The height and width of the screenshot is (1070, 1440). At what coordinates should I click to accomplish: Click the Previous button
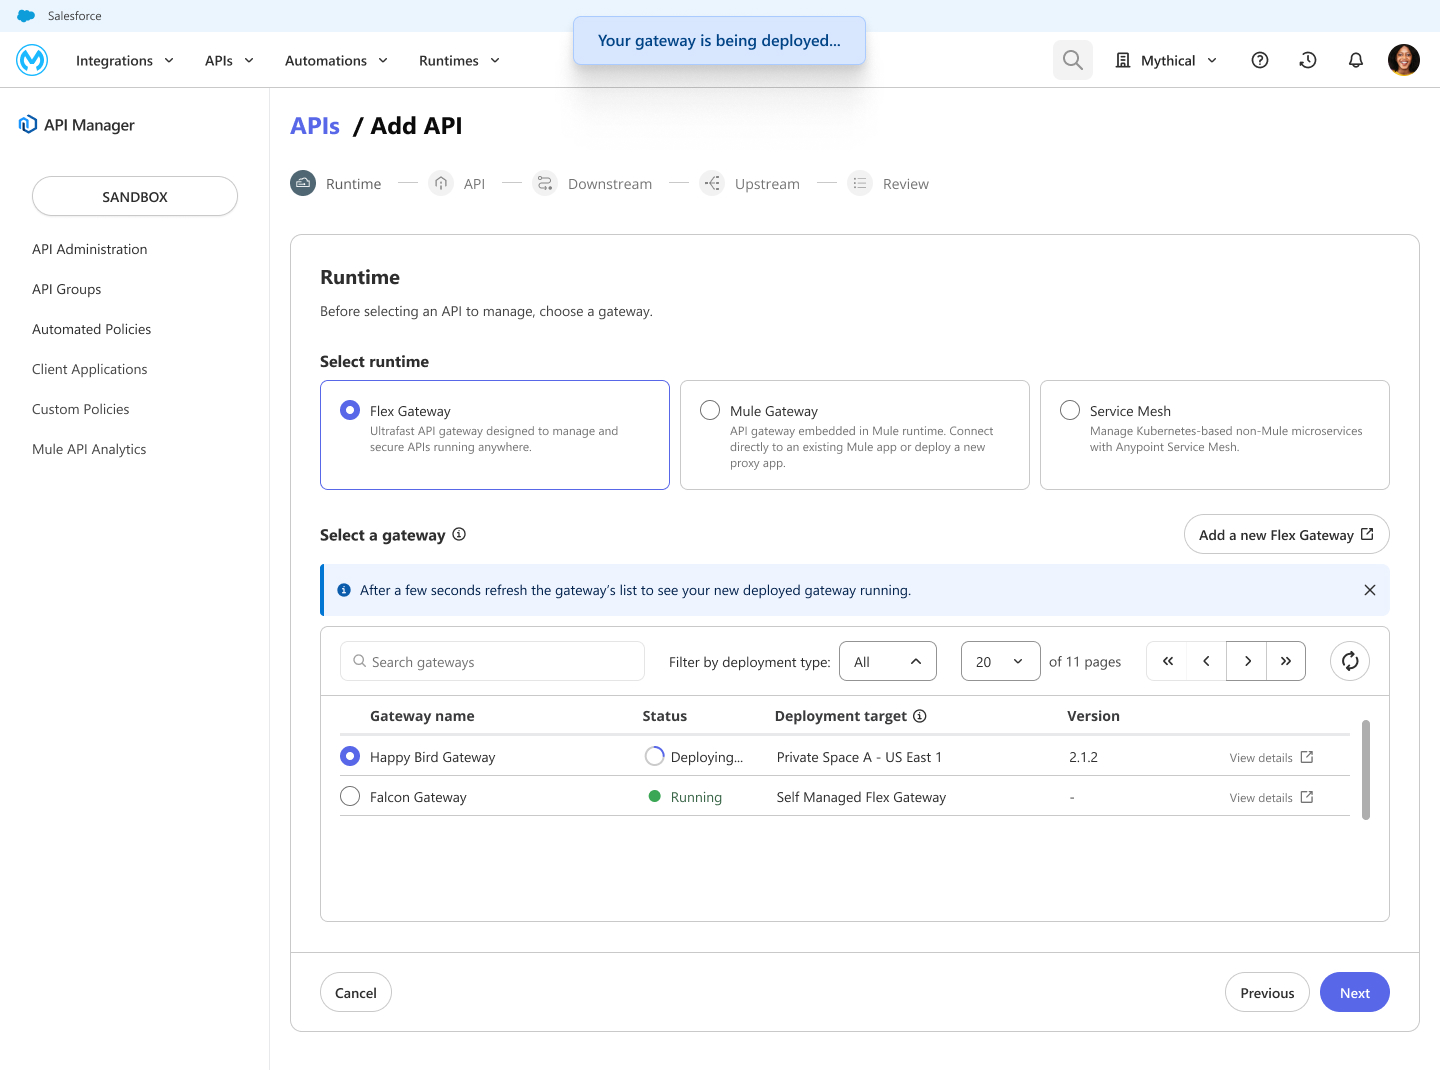click(x=1267, y=992)
